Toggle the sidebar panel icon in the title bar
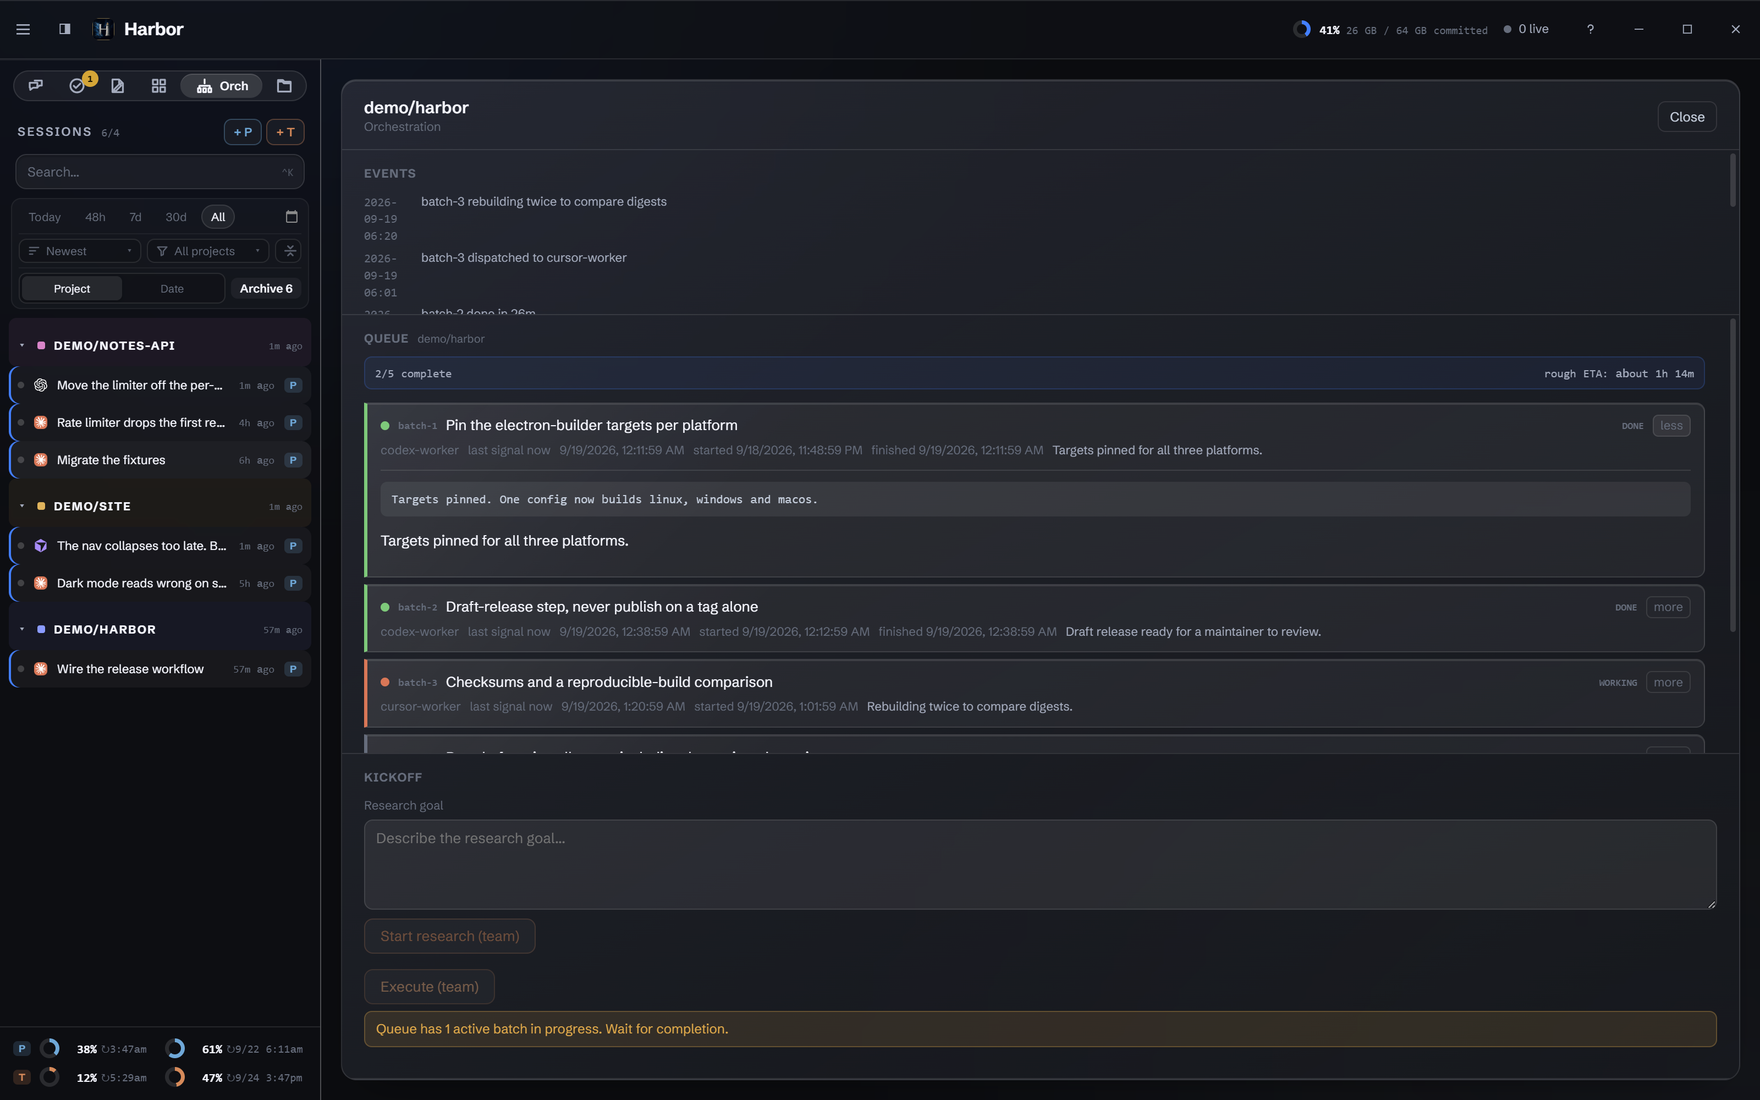The width and height of the screenshot is (1760, 1100). pyautogui.click(x=65, y=29)
